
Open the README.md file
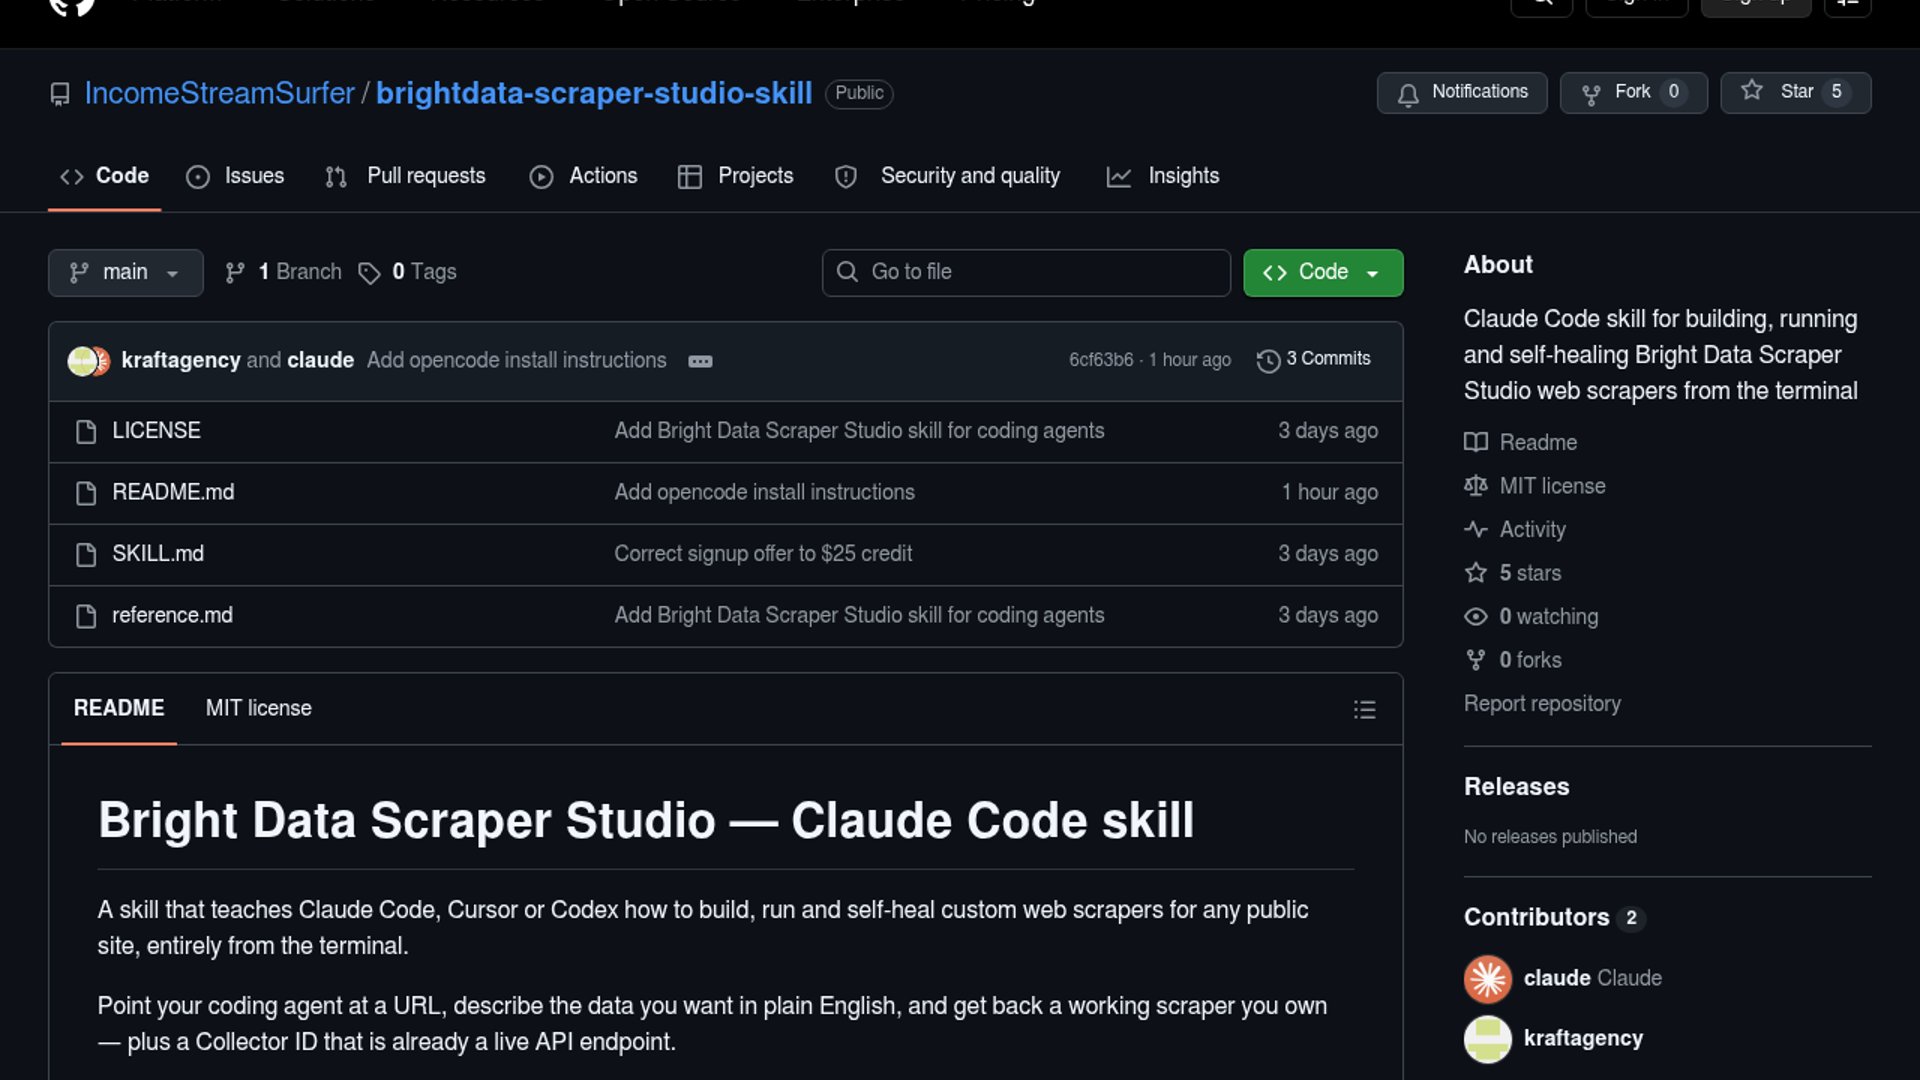173,493
